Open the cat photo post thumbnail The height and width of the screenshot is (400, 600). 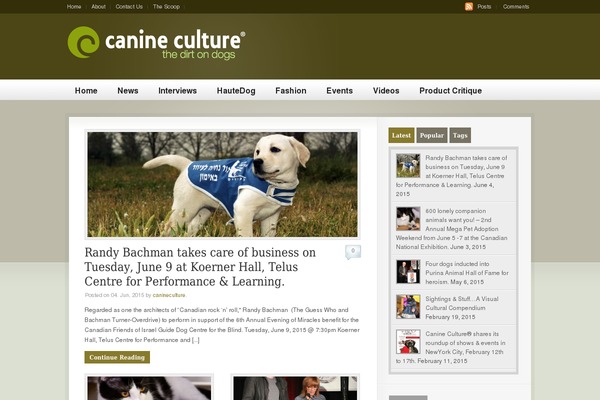click(149, 388)
